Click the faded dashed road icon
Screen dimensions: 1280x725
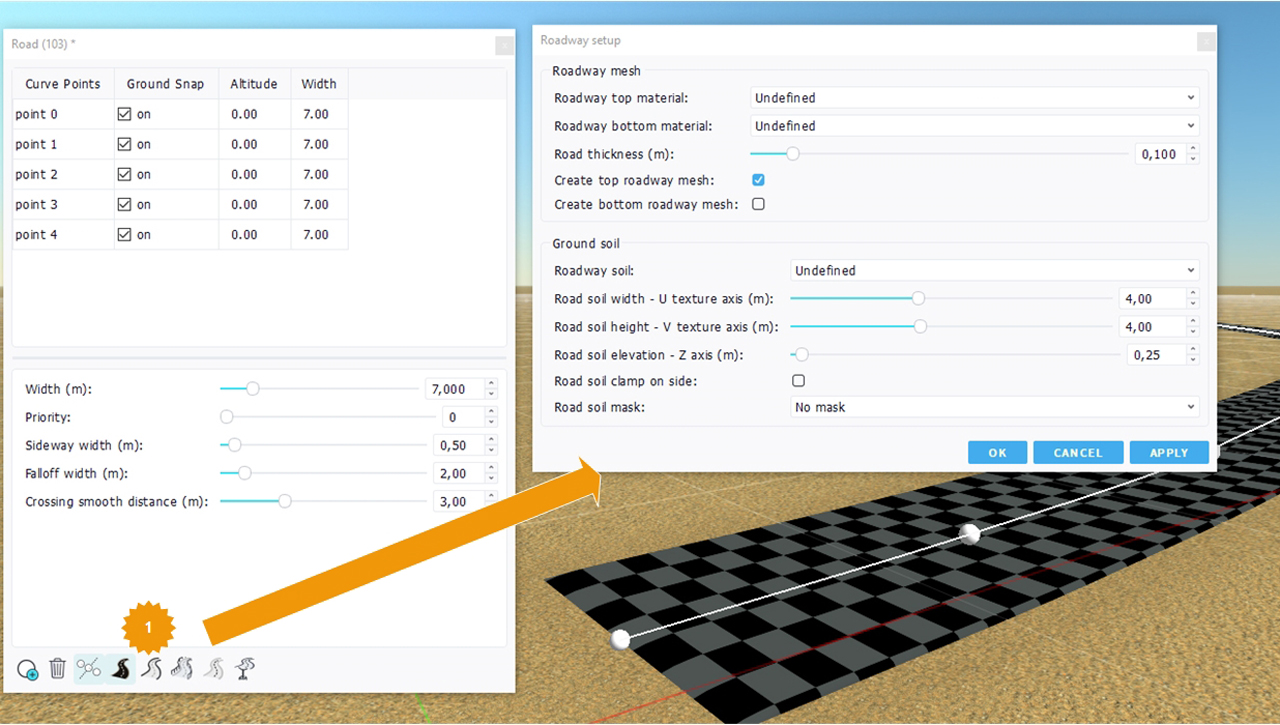(x=212, y=668)
